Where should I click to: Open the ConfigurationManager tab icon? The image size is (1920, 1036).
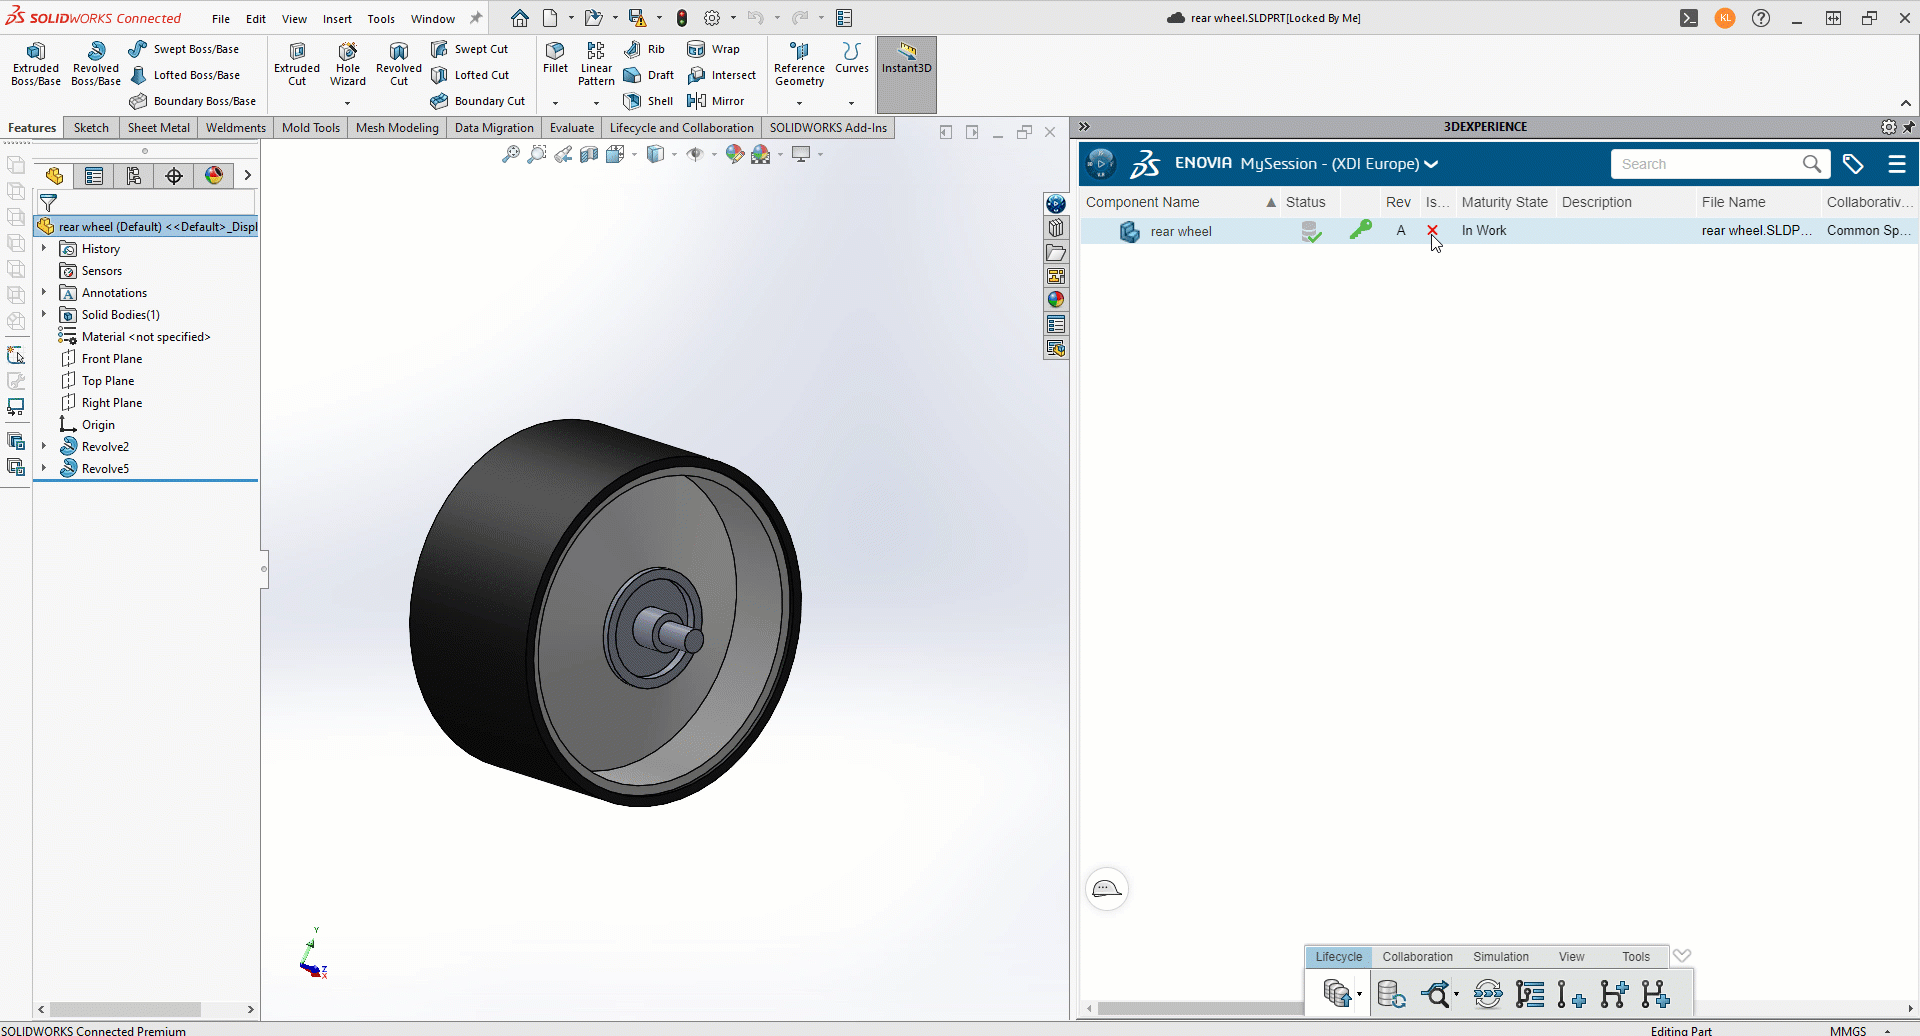134,176
